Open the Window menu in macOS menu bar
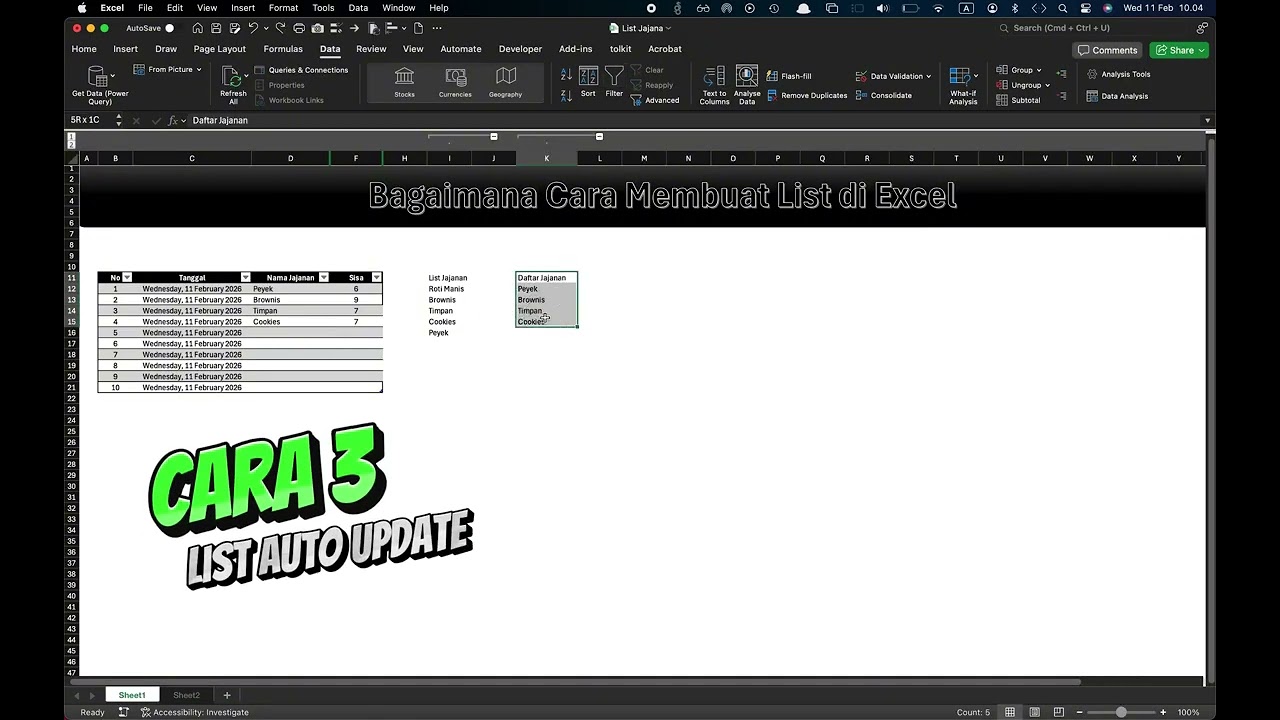 point(399,8)
